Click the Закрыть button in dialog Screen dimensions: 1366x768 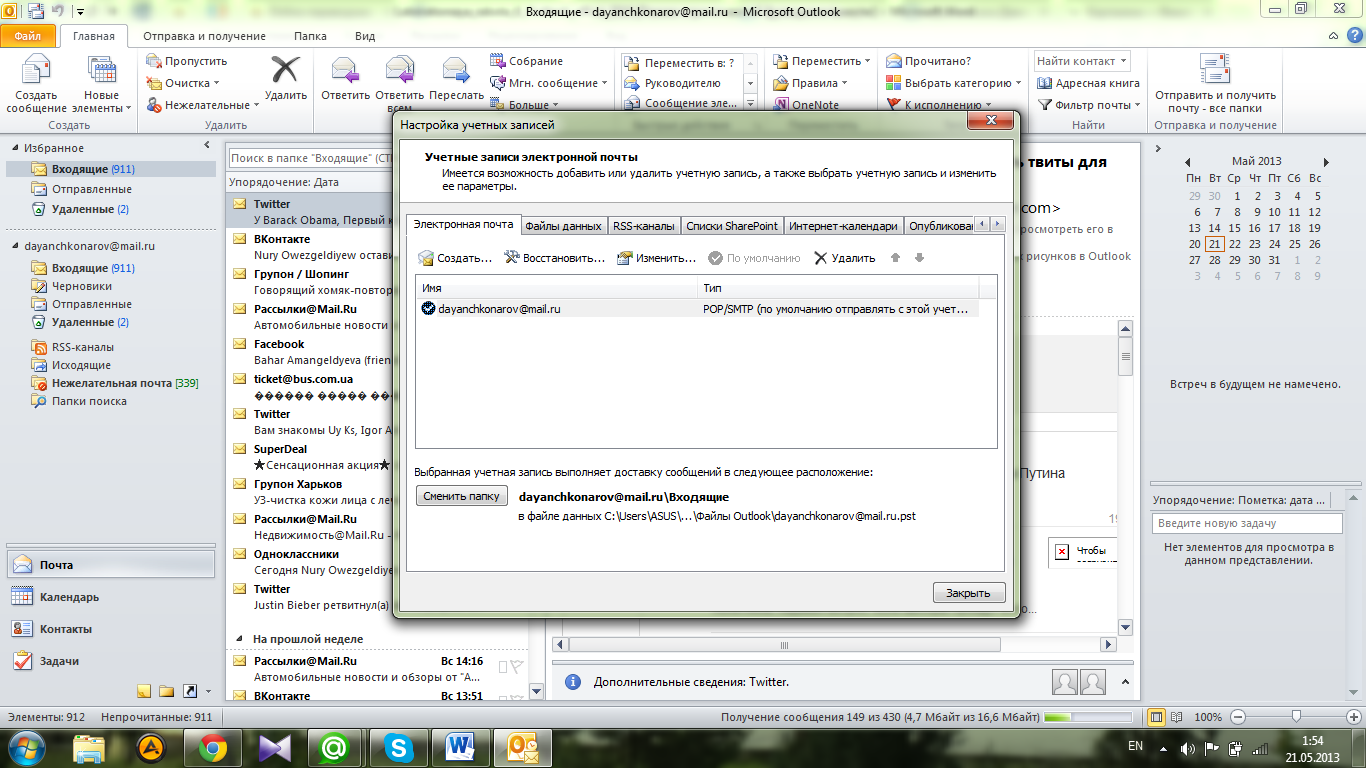(968, 593)
